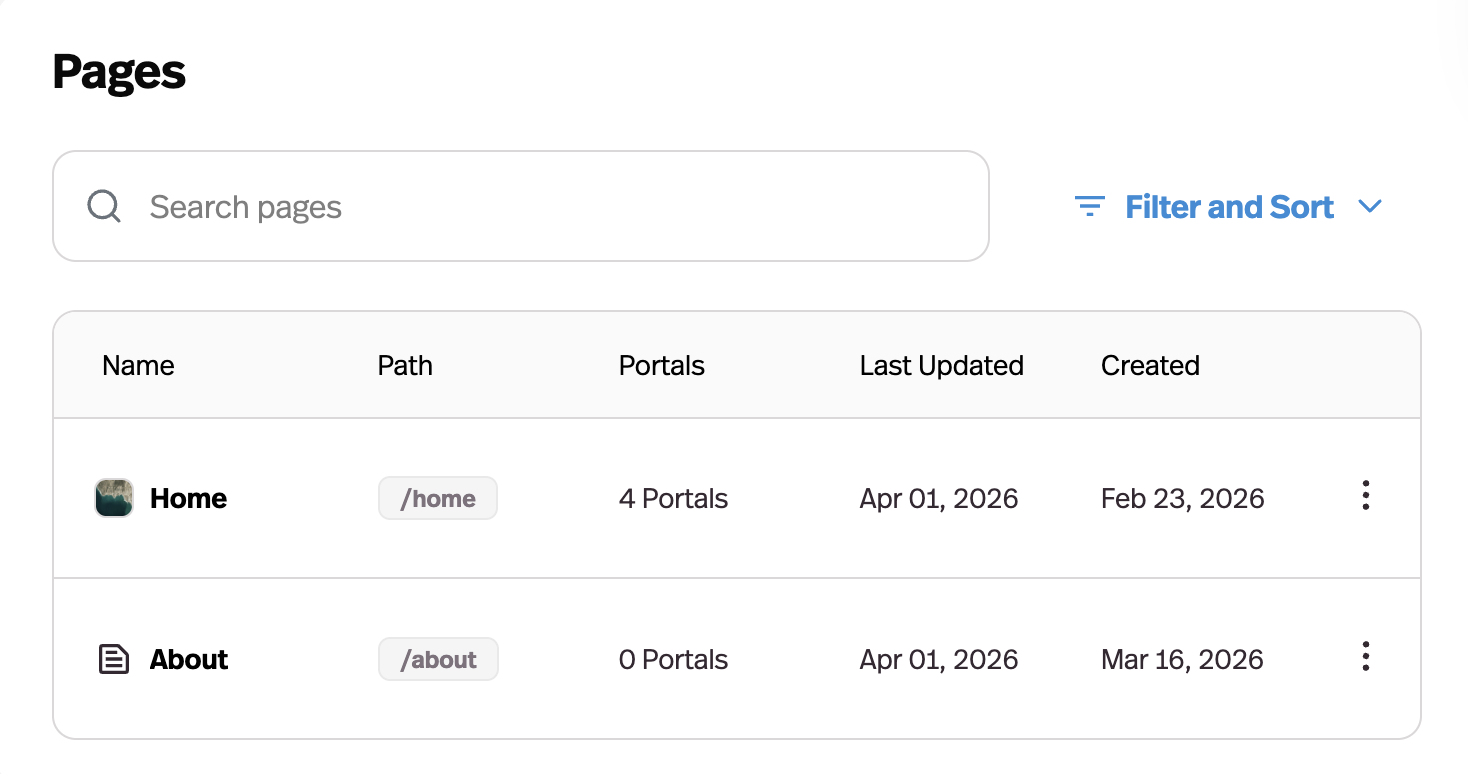Open the Home page

(x=188, y=498)
